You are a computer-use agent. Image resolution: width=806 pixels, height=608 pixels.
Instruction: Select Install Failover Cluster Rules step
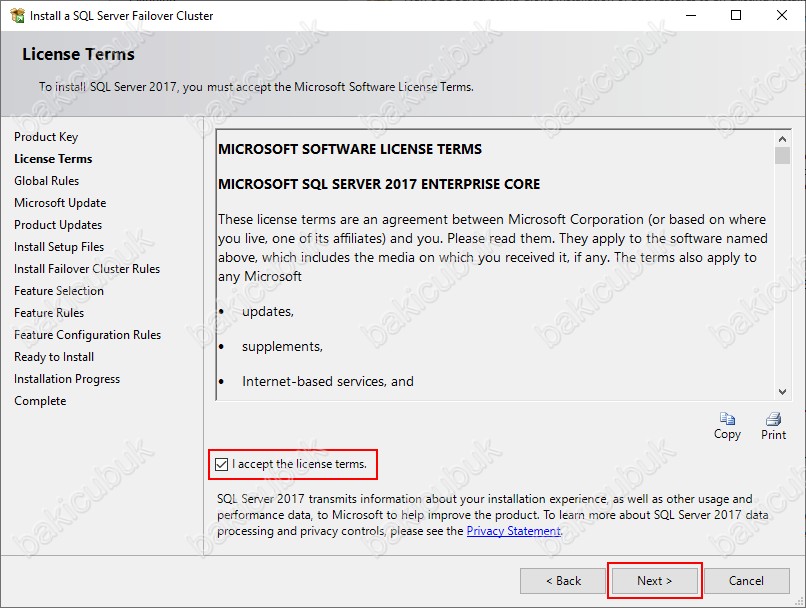[87, 269]
